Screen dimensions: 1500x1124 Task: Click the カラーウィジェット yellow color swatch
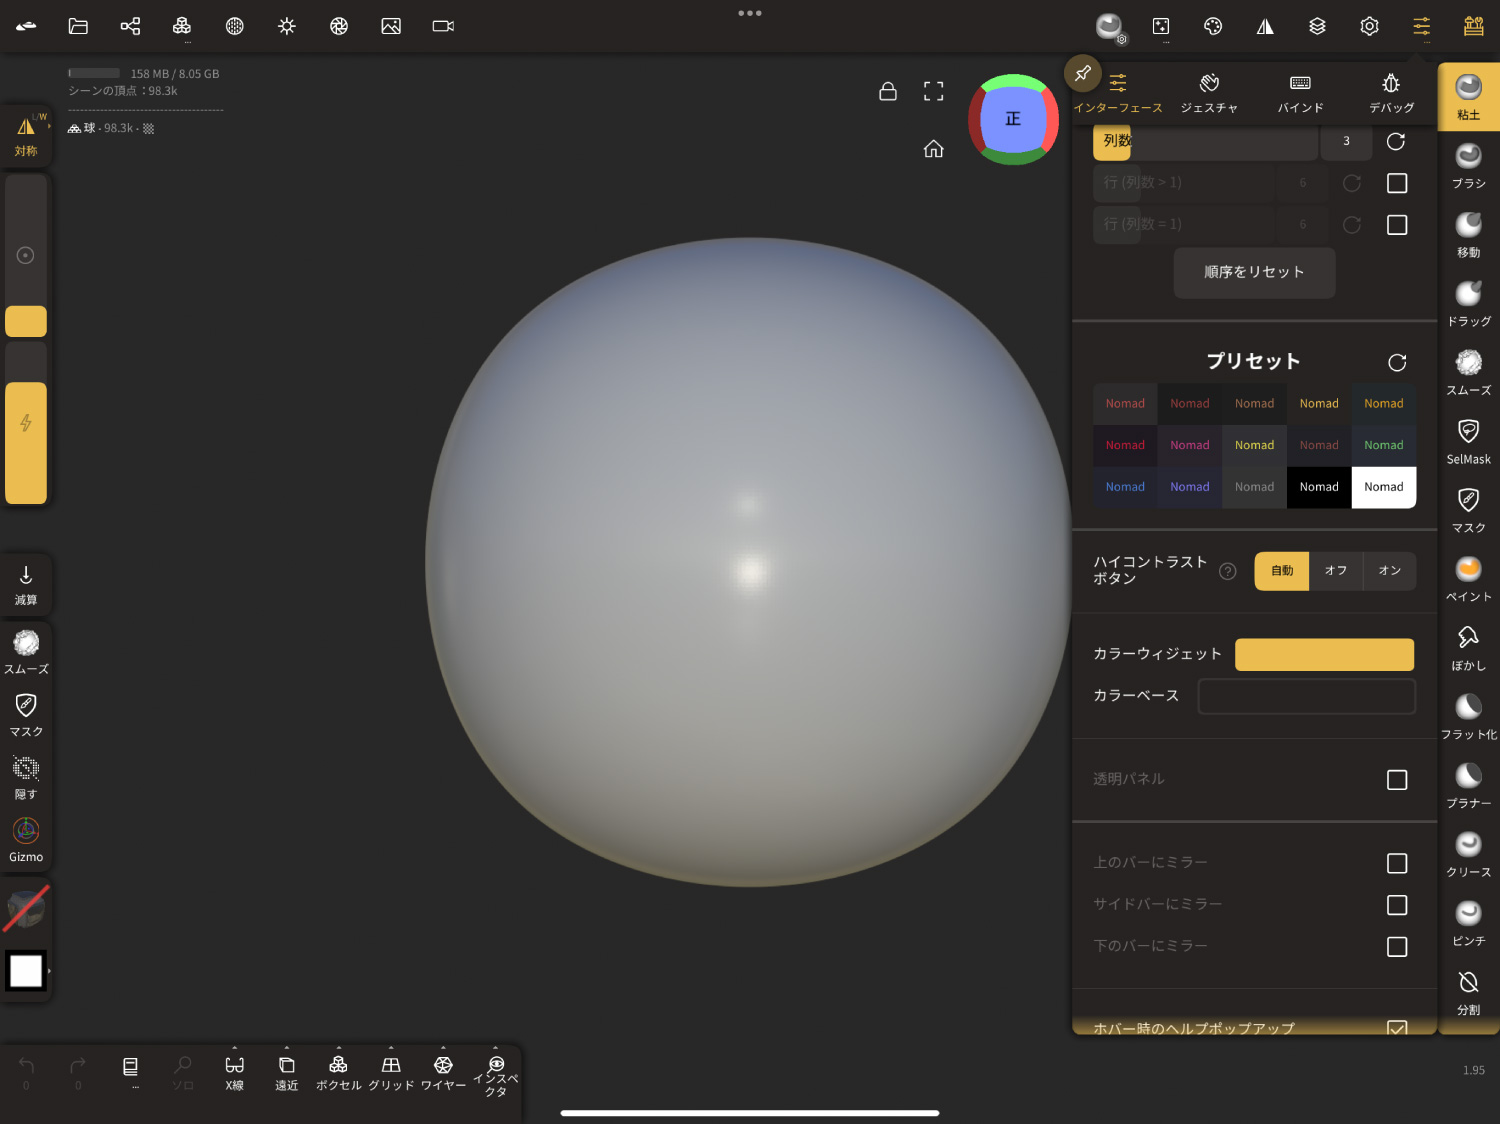(1324, 655)
